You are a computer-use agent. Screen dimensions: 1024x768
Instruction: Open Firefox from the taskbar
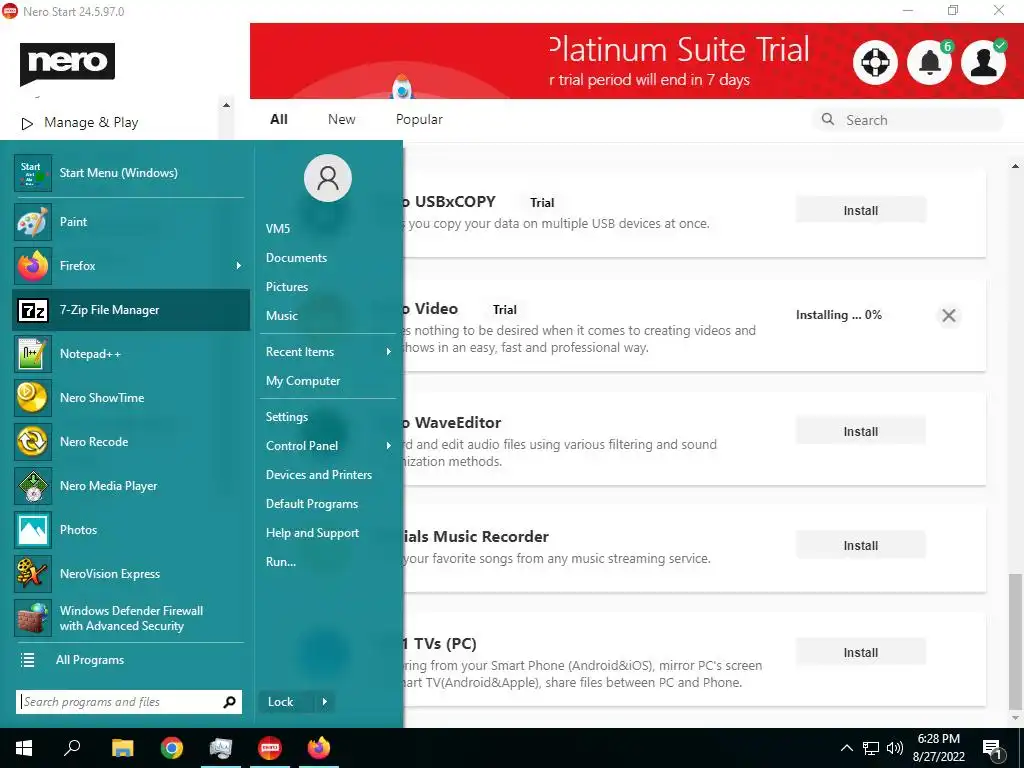coord(319,748)
